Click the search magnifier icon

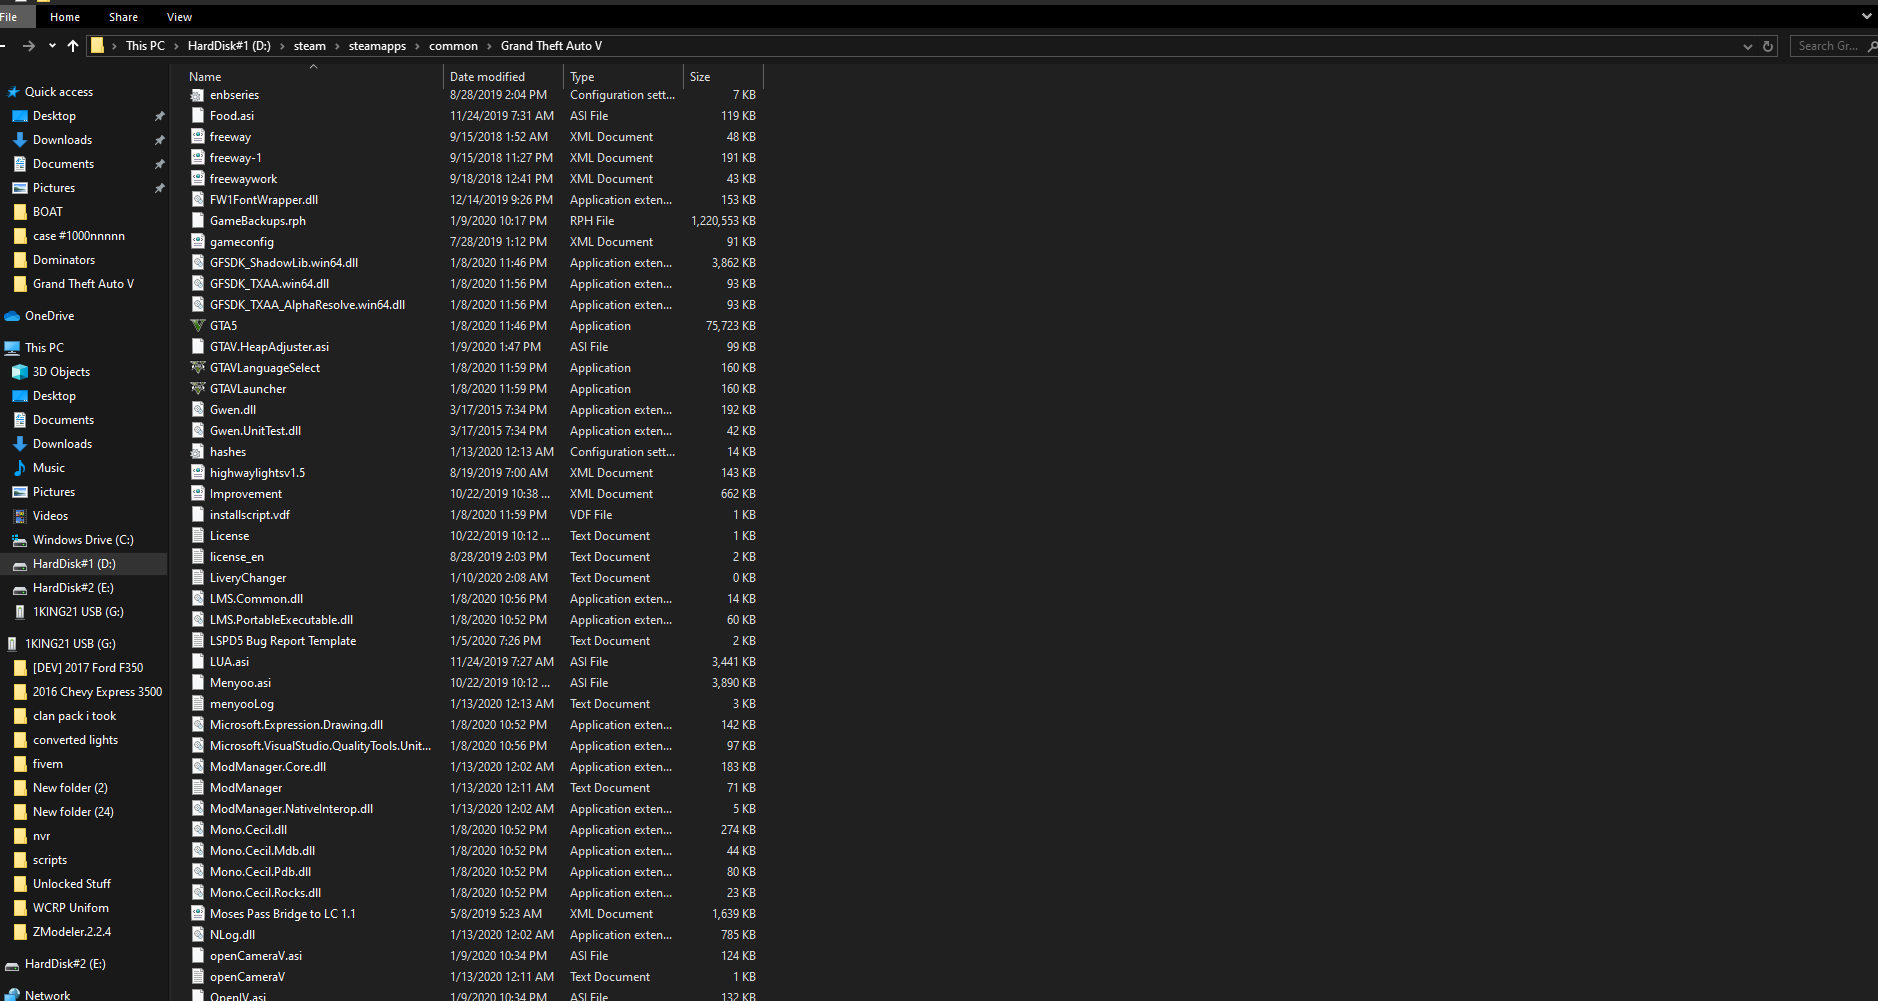click(x=1871, y=46)
